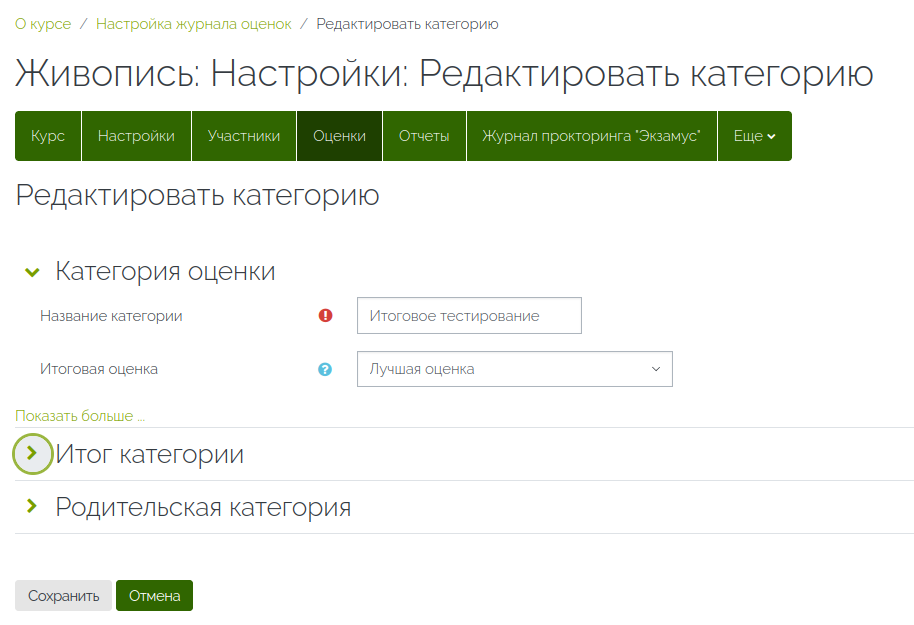914x625 pixels.
Task: Click the red required-field icon beside Название категории
Action: point(325,315)
